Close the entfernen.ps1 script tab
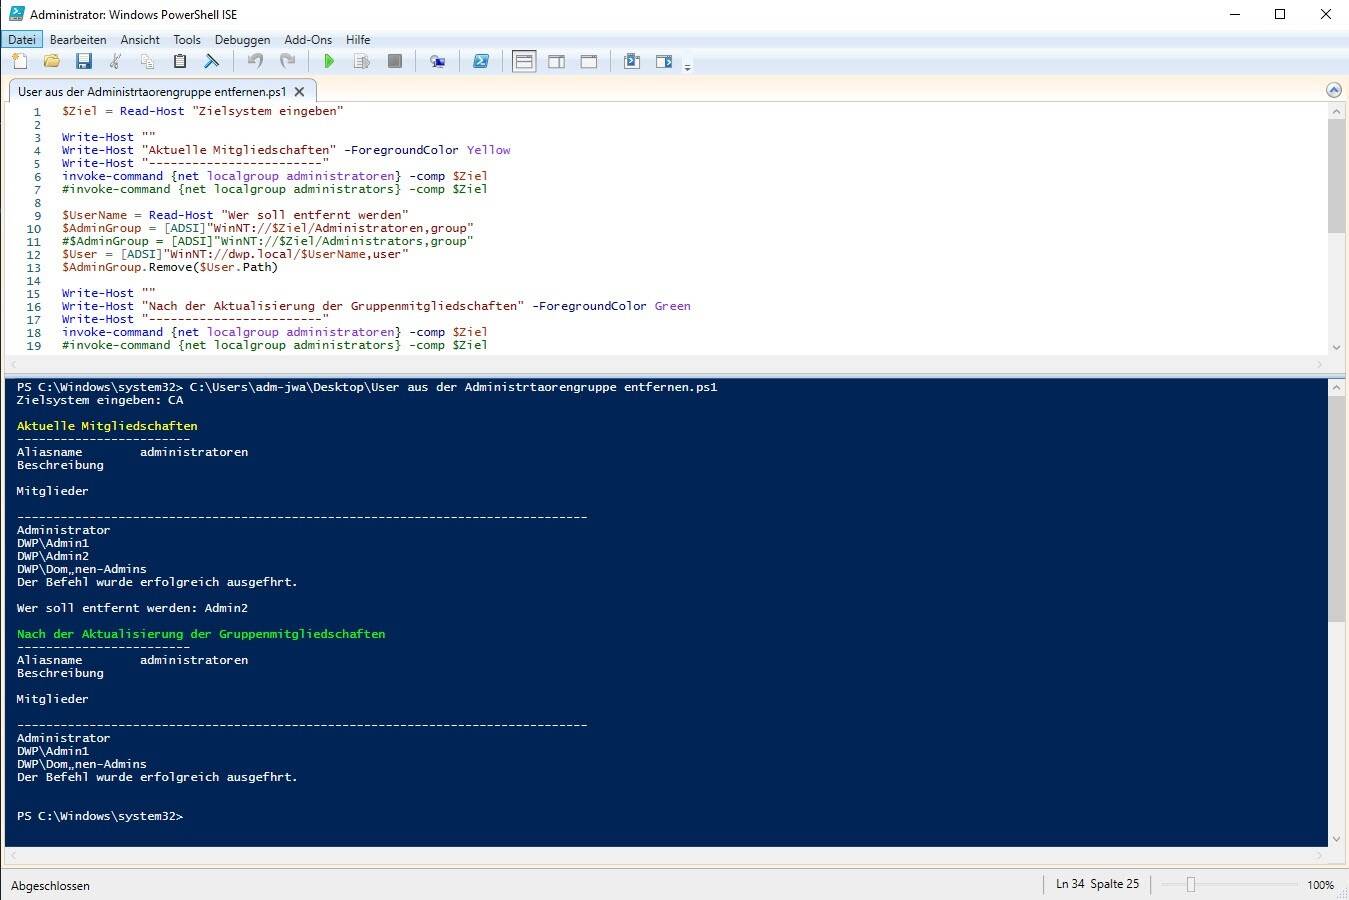The height and width of the screenshot is (900, 1349). tap(299, 91)
